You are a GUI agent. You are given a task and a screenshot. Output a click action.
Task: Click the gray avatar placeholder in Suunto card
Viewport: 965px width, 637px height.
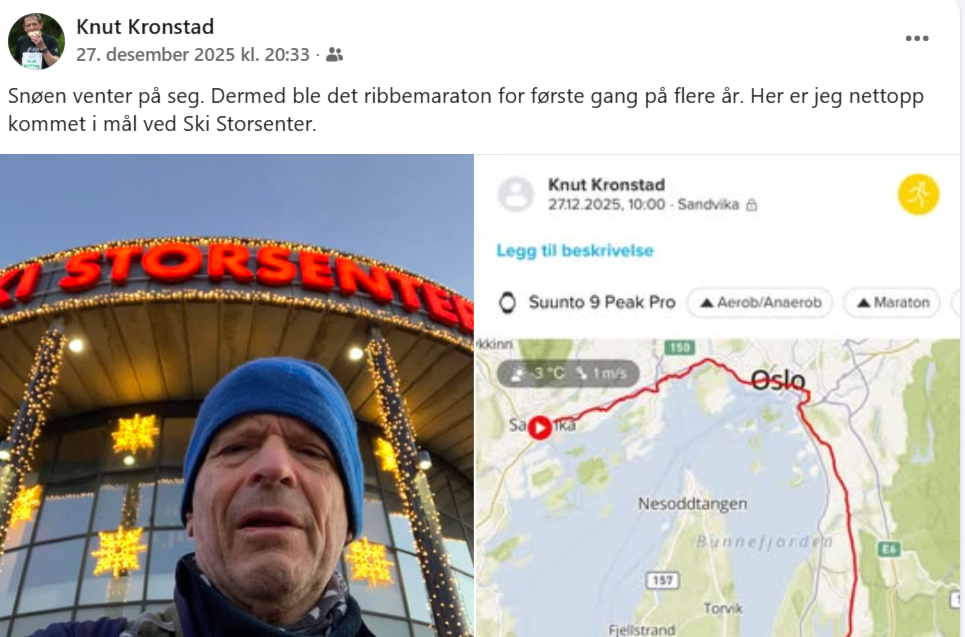click(515, 194)
